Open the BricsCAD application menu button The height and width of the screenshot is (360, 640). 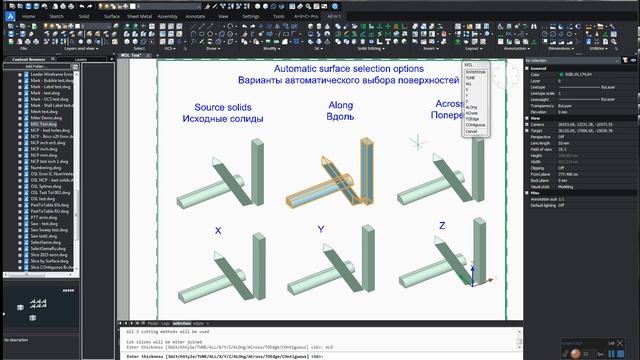pos(10,16)
